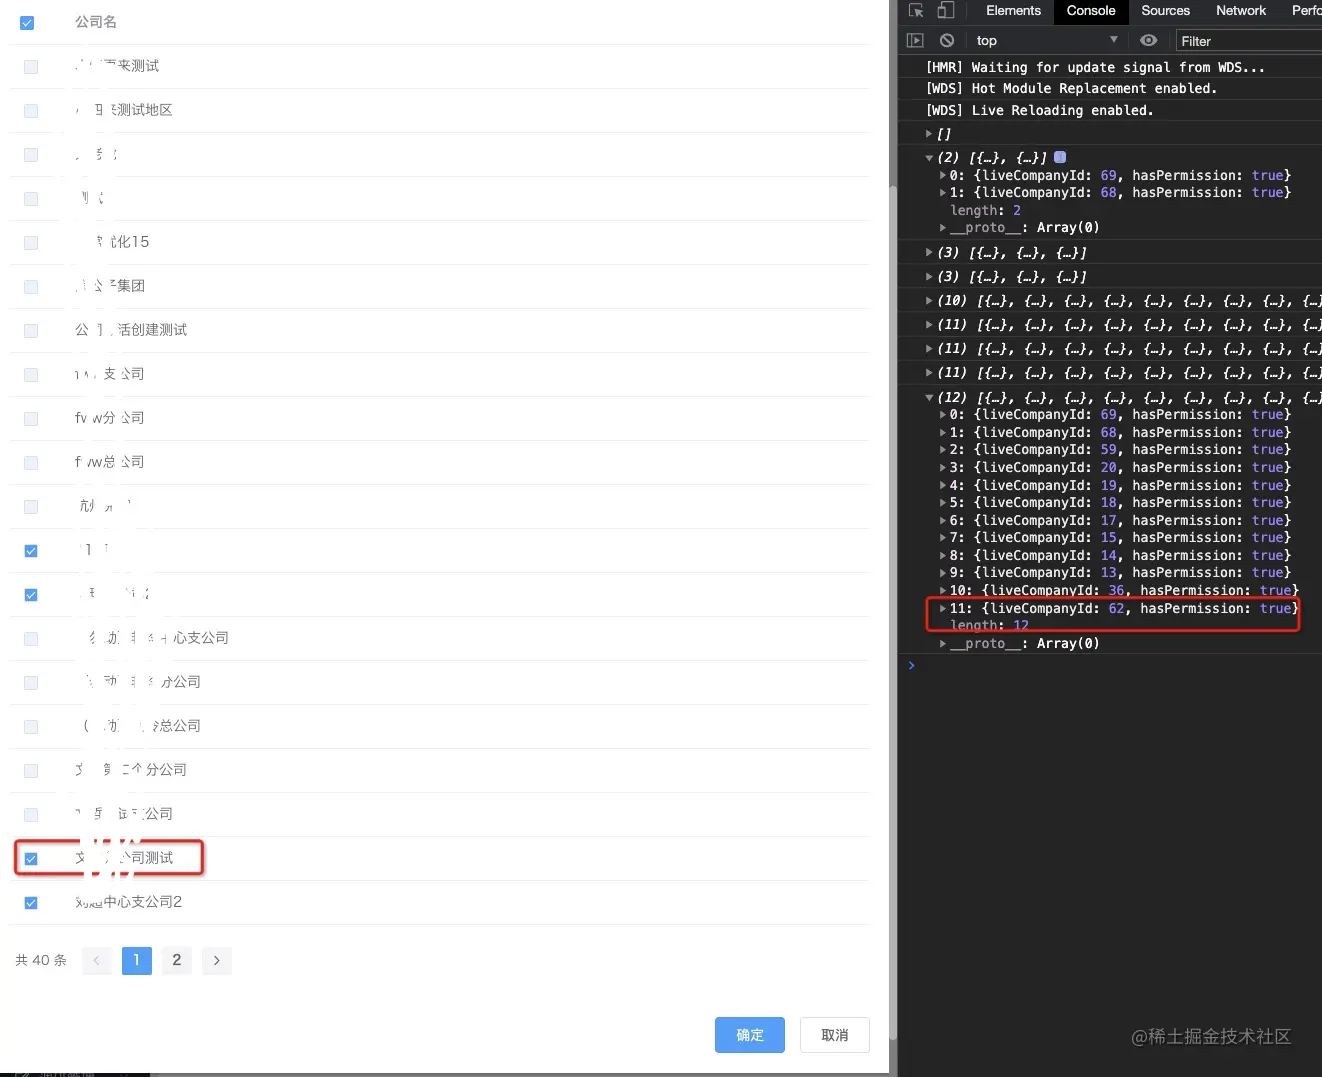Toggle the header 公司名 select-all checkbox
Viewport: 1322px width, 1077px height.
pos(27,22)
